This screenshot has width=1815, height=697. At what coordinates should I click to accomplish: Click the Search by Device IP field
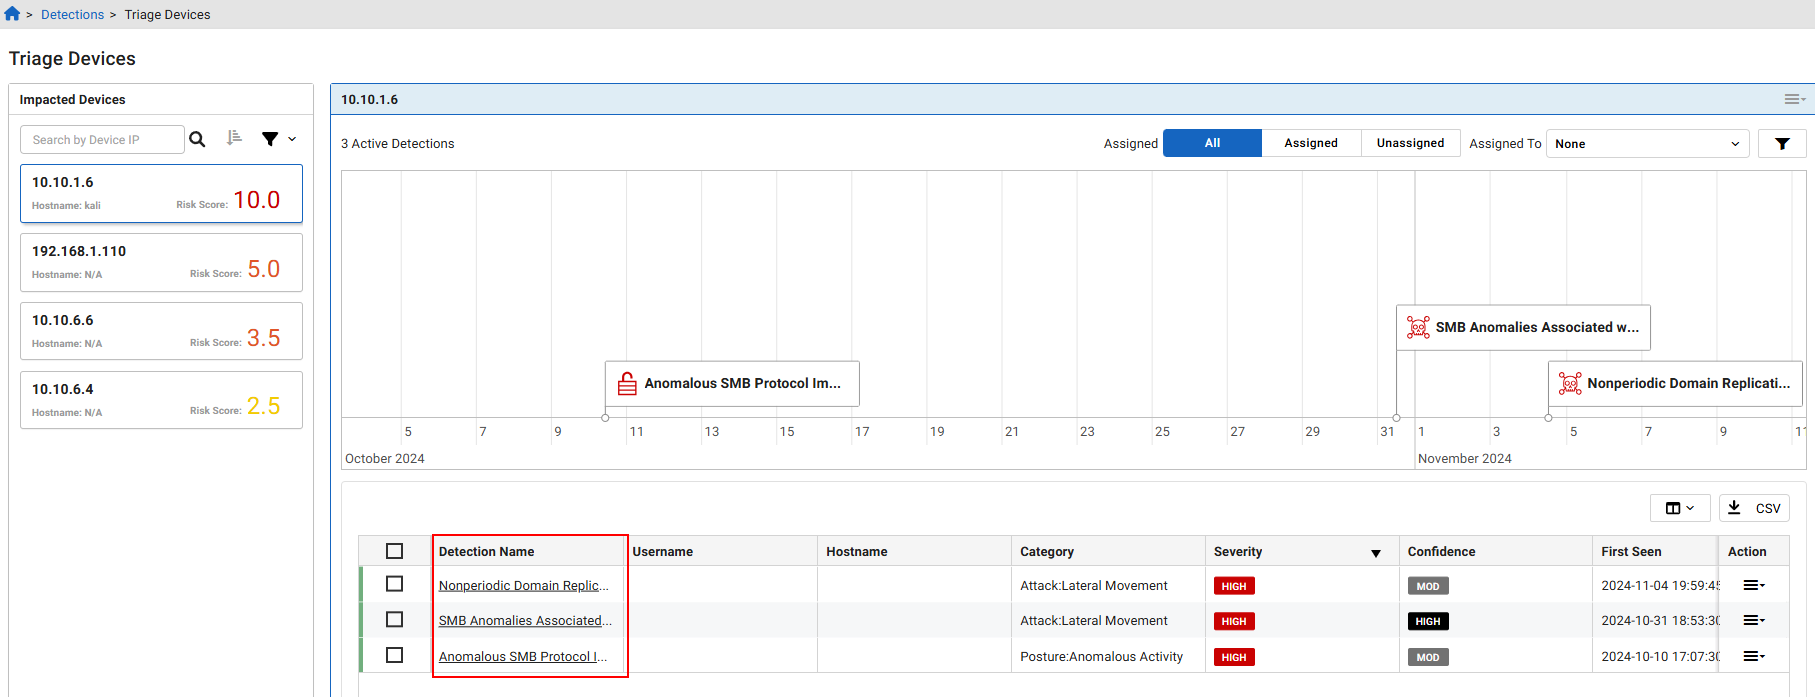102,140
